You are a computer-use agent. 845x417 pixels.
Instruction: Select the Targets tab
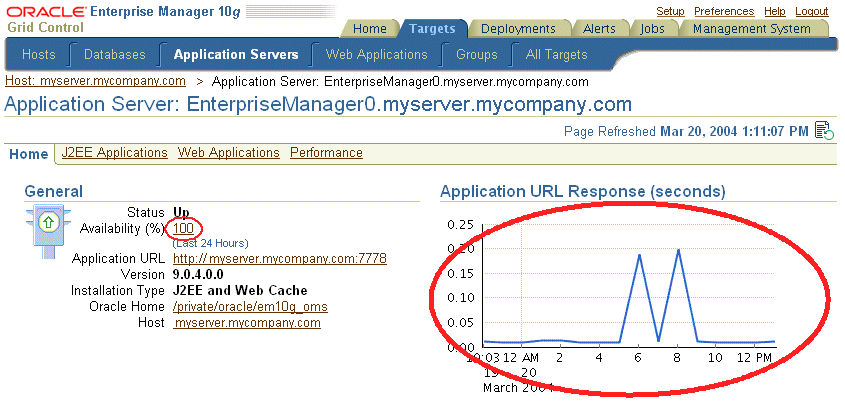[x=432, y=29]
